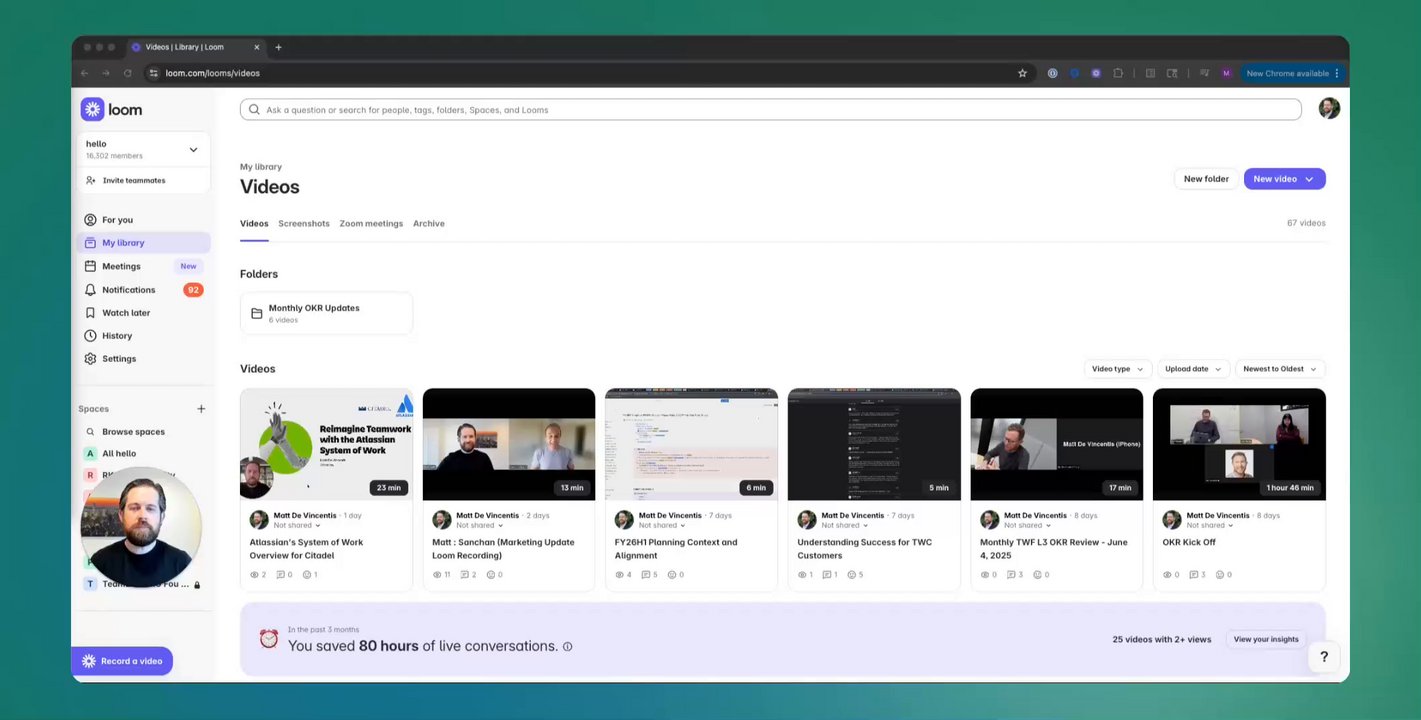Focus the Loom search field
This screenshot has height=720, width=1421.
coord(770,110)
